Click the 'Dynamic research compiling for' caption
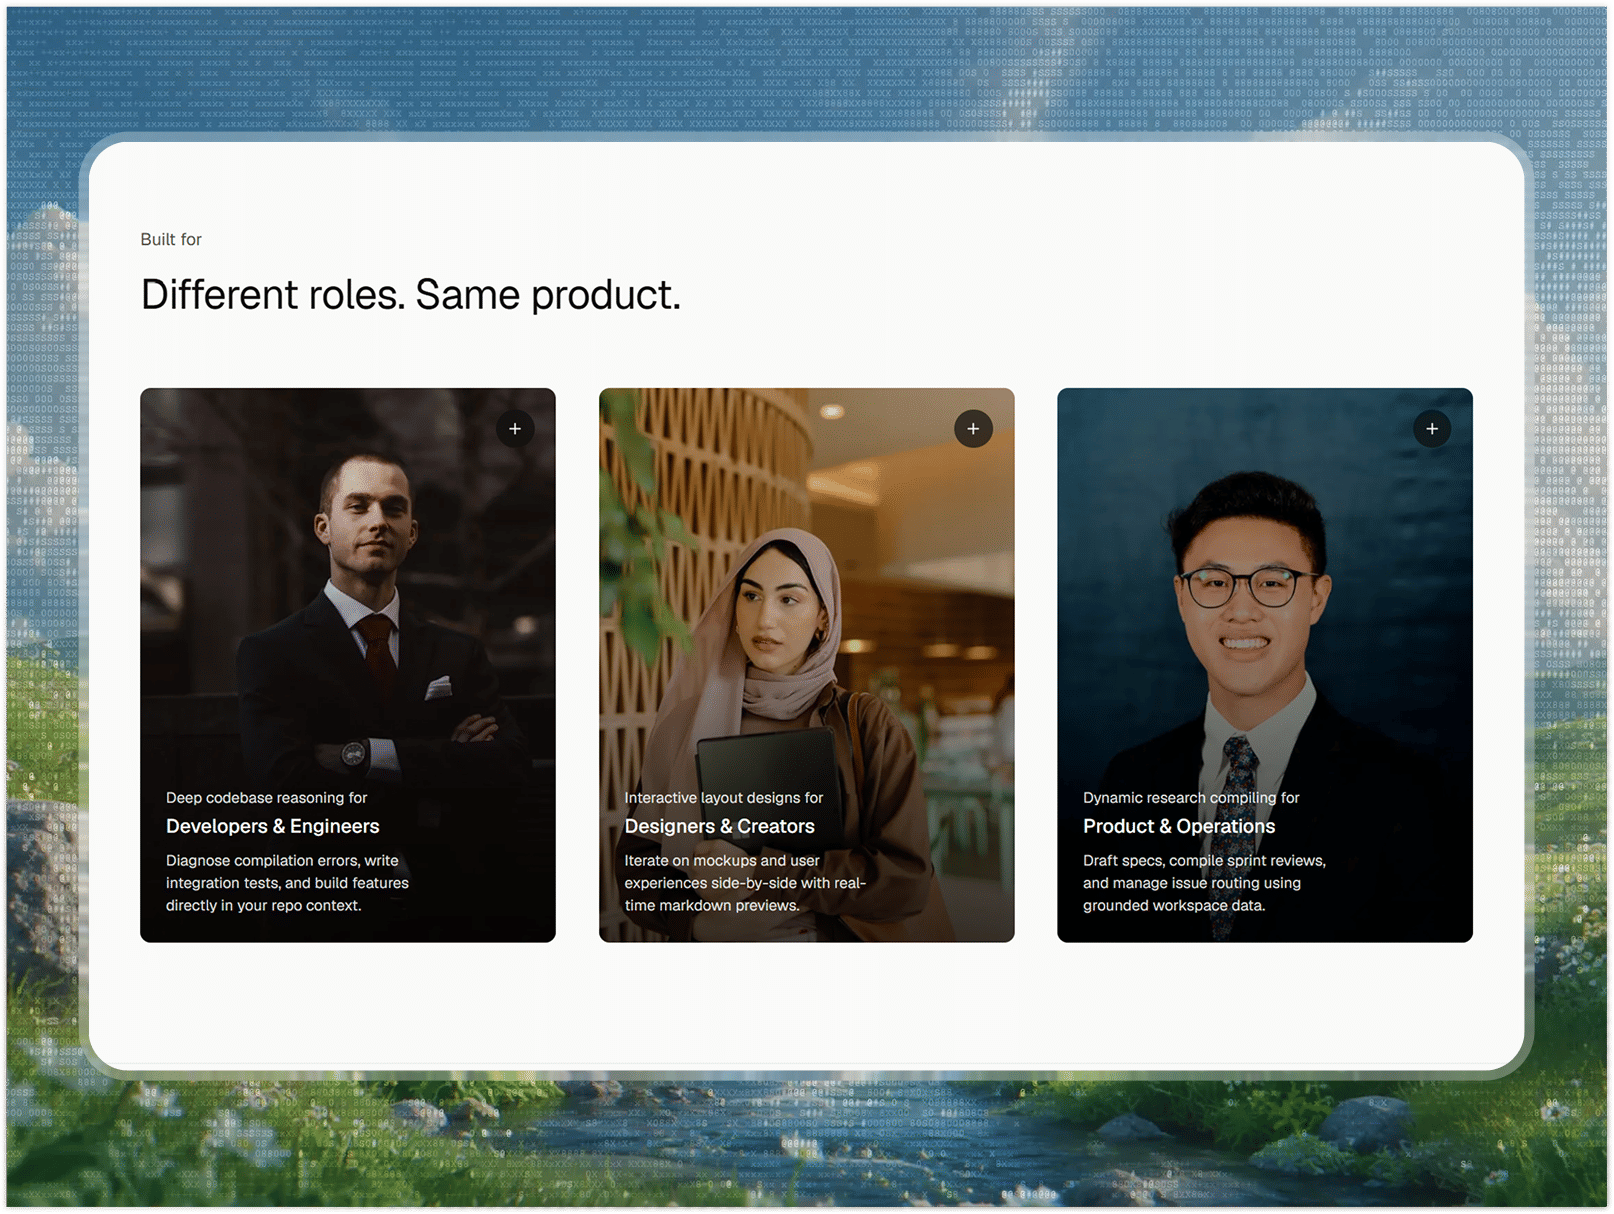1614x1214 pixels. pos(1191,798)
